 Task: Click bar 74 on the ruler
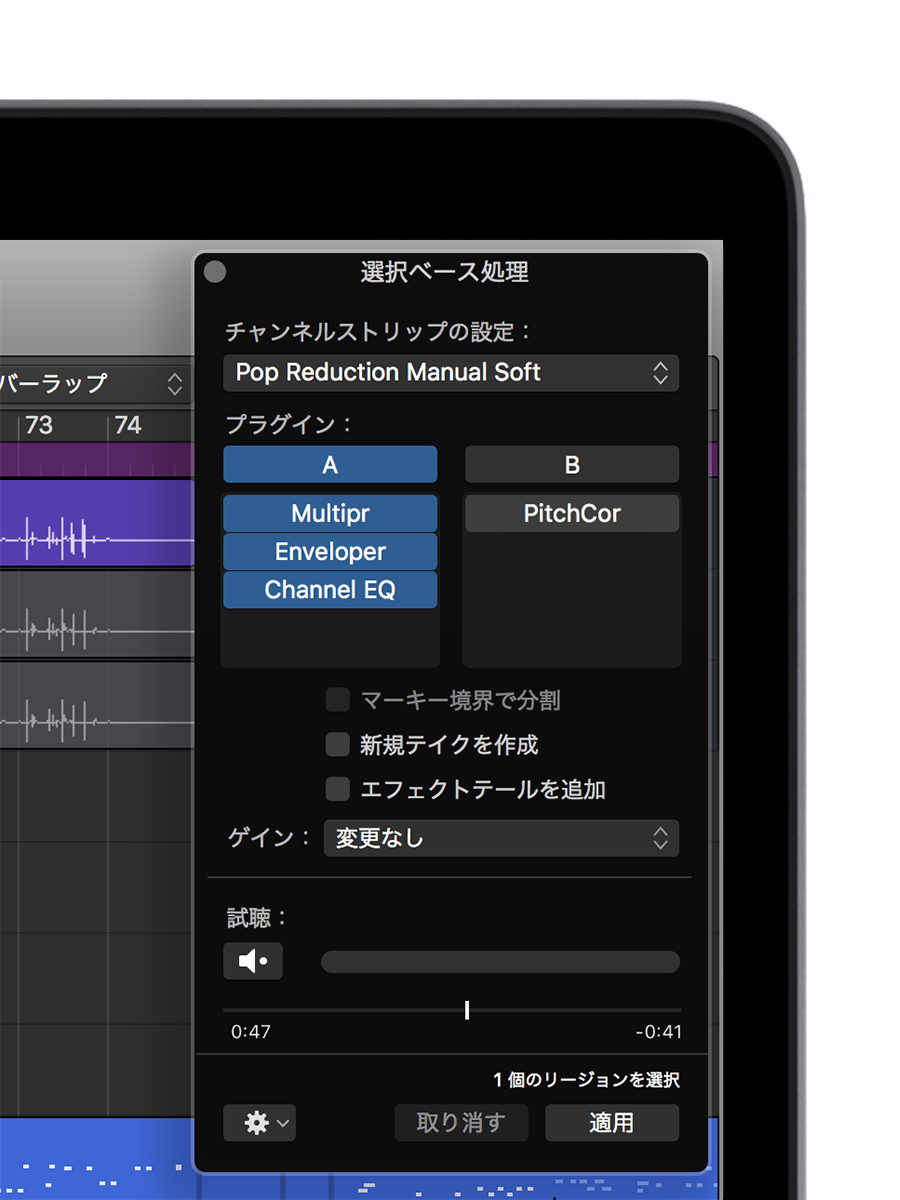point(128,426)
